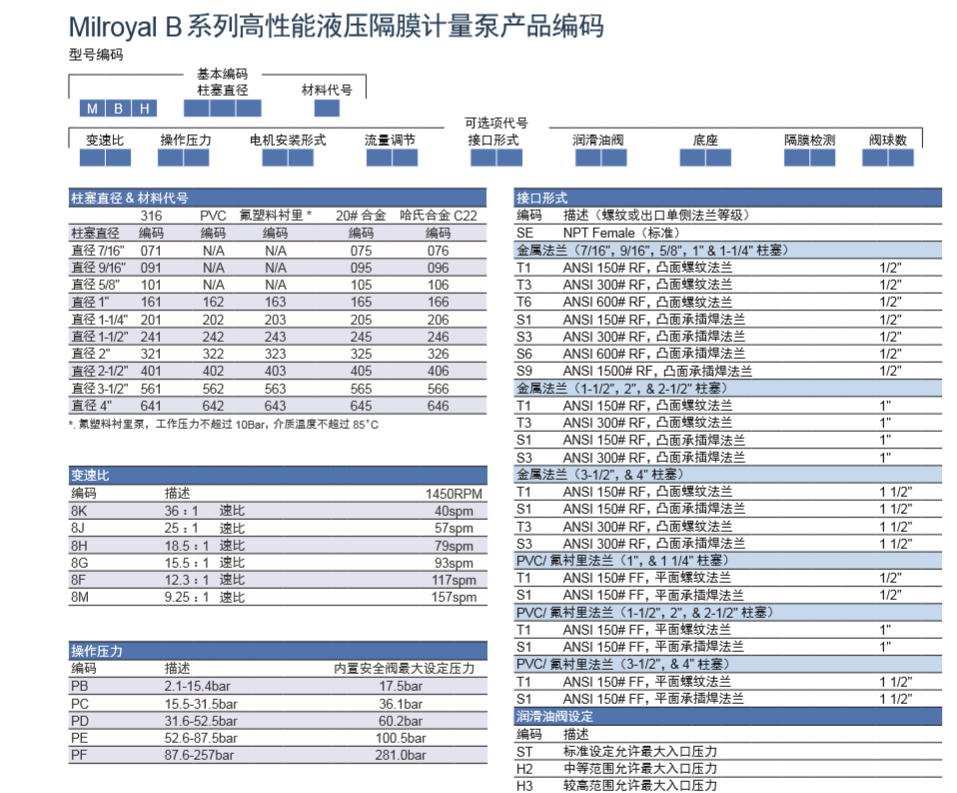
Task: Click the '润滑油阀' label
Action: 598,140
